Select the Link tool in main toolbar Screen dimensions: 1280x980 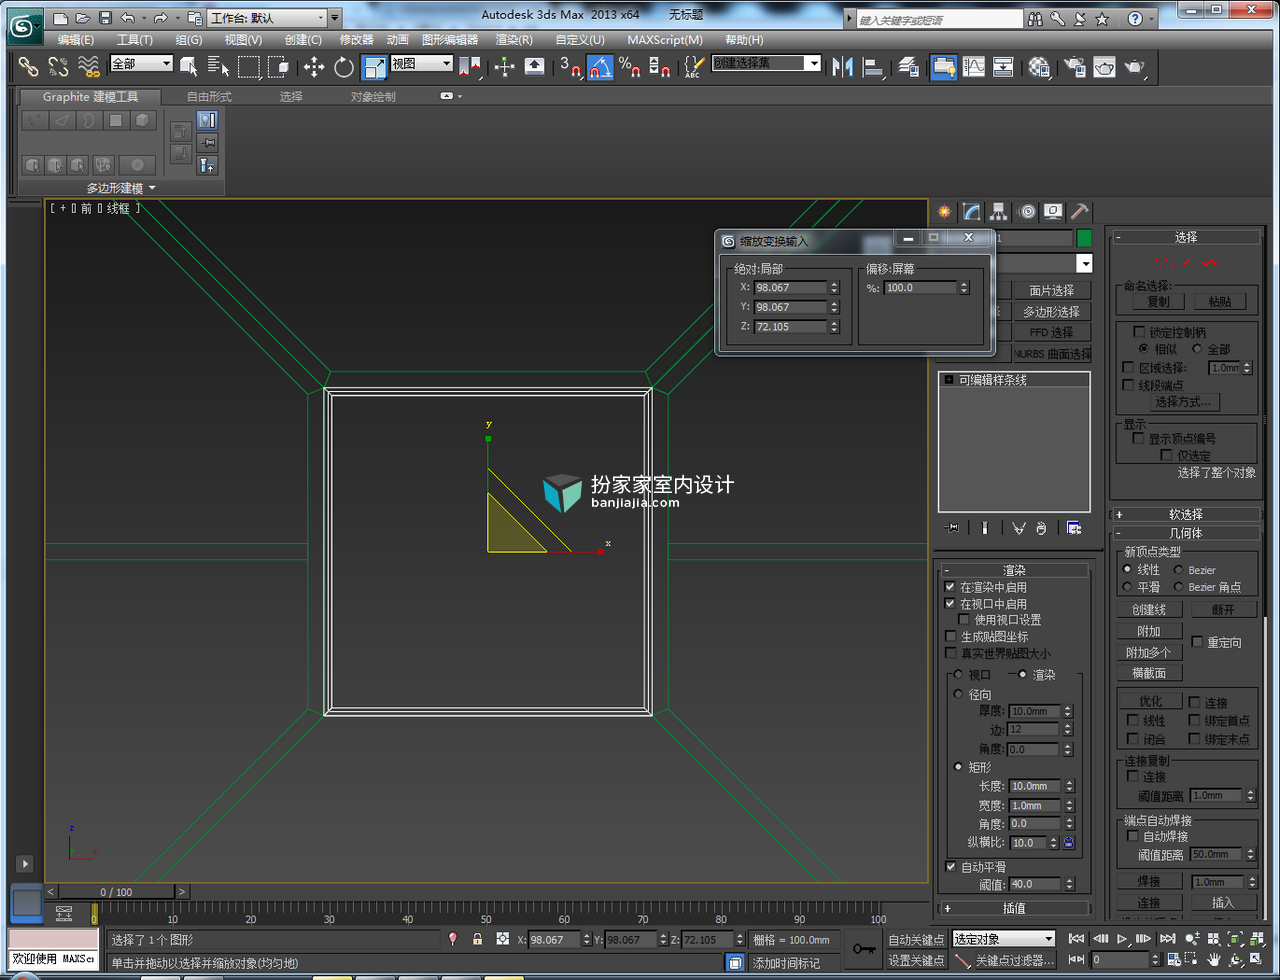click(28, 67)
